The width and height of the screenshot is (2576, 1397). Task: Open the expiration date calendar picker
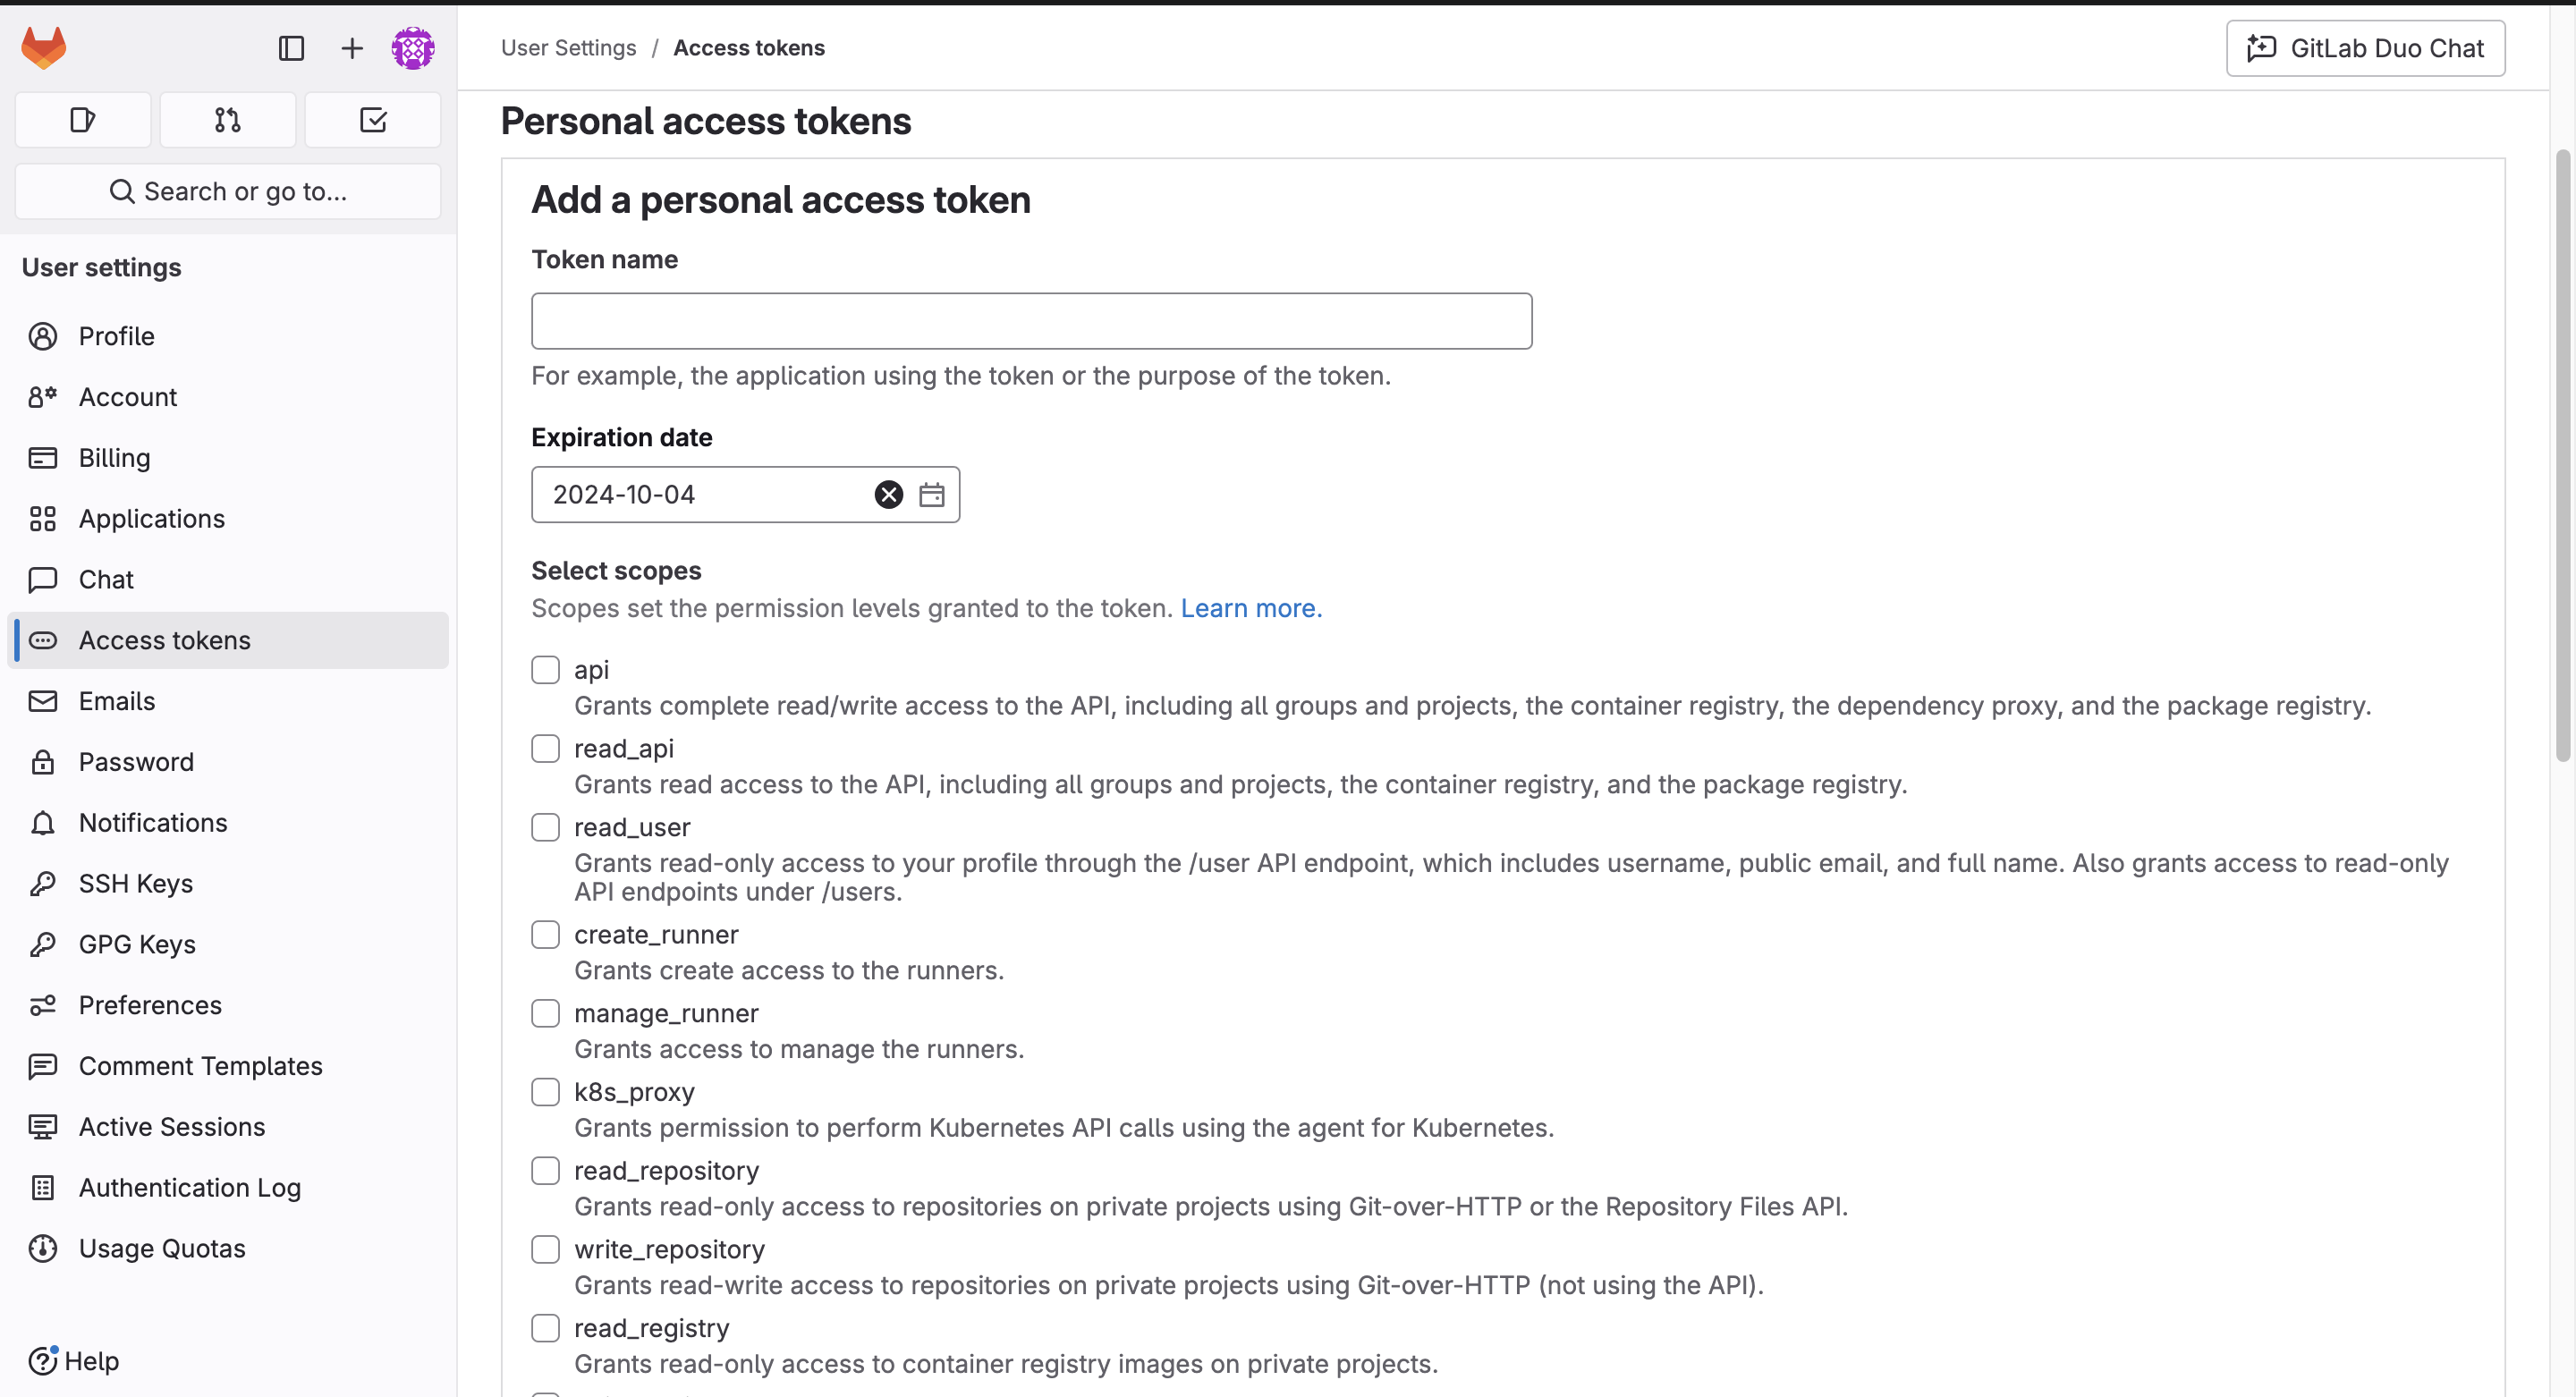coord(932,495)
